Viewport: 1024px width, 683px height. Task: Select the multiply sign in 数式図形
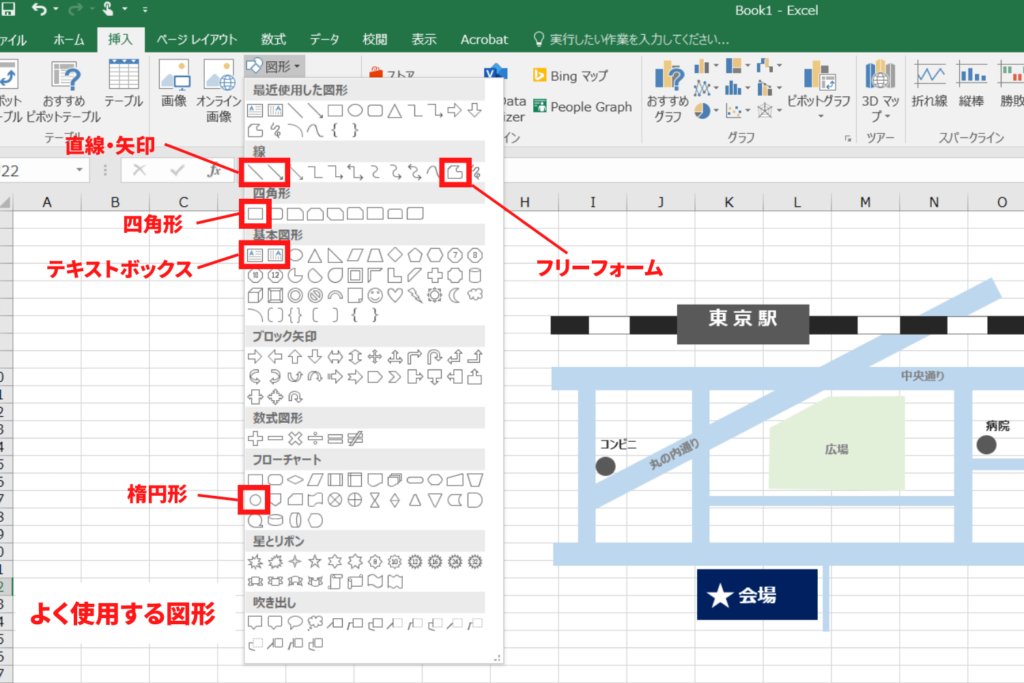click(295, 439)
